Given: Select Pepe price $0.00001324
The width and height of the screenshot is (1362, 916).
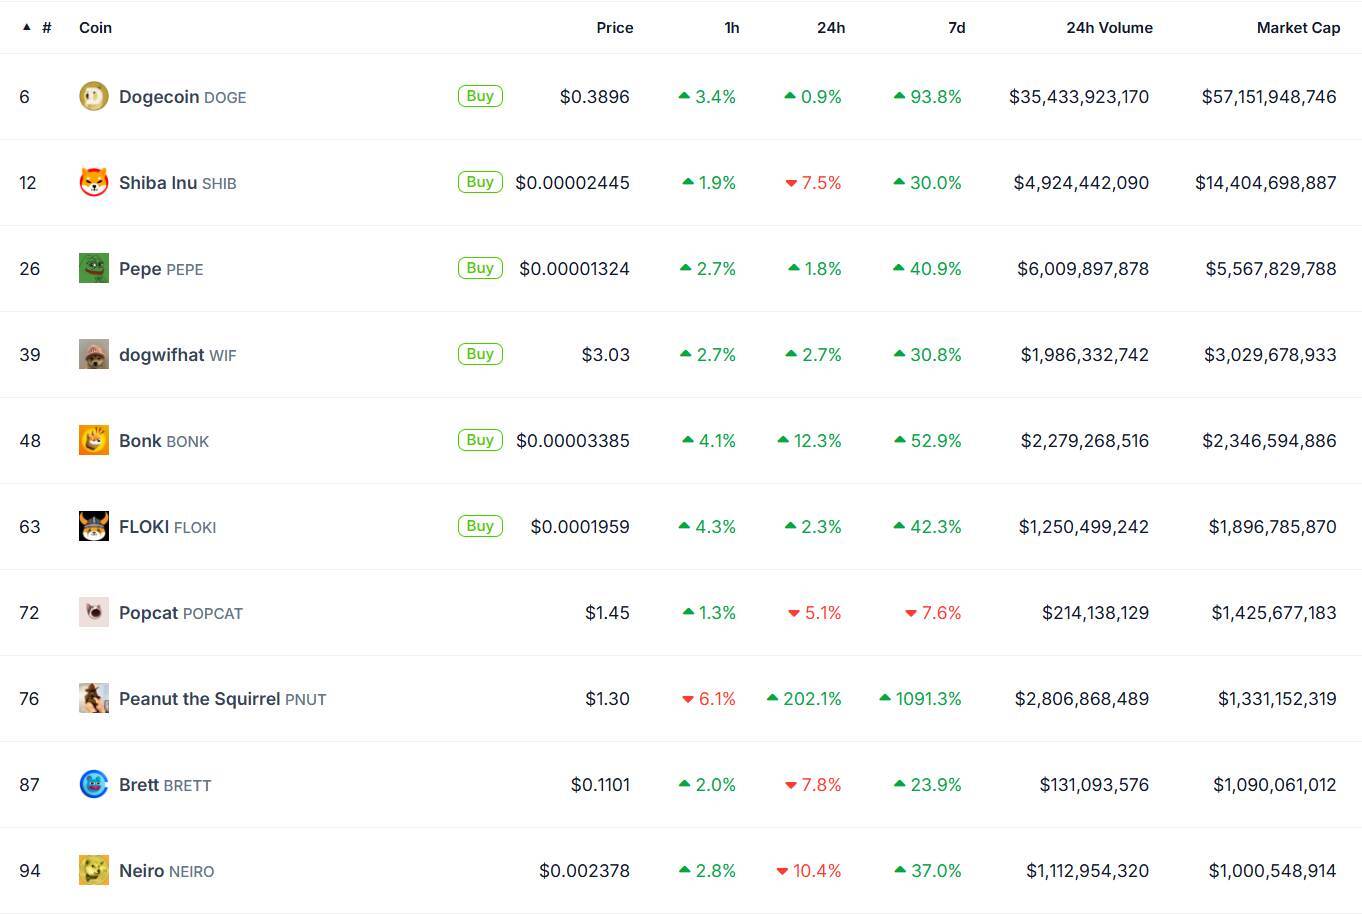Looking at the screenshot, I should click(575, 269).
